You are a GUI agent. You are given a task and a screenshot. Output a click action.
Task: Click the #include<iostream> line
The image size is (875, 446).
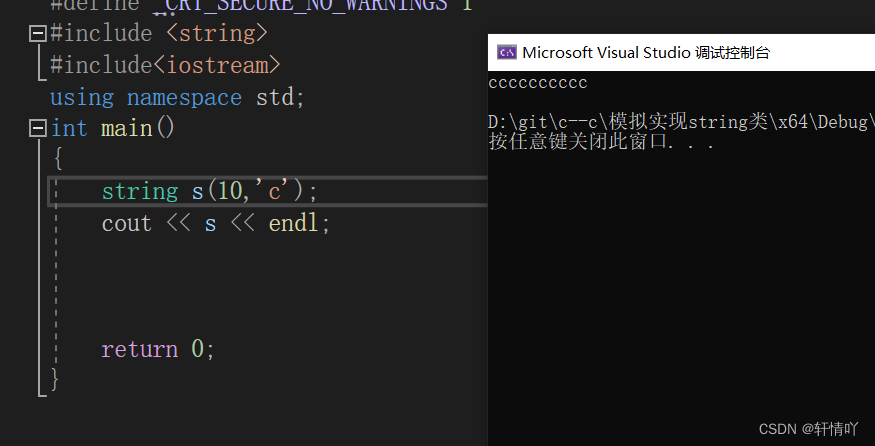[165, 65]
